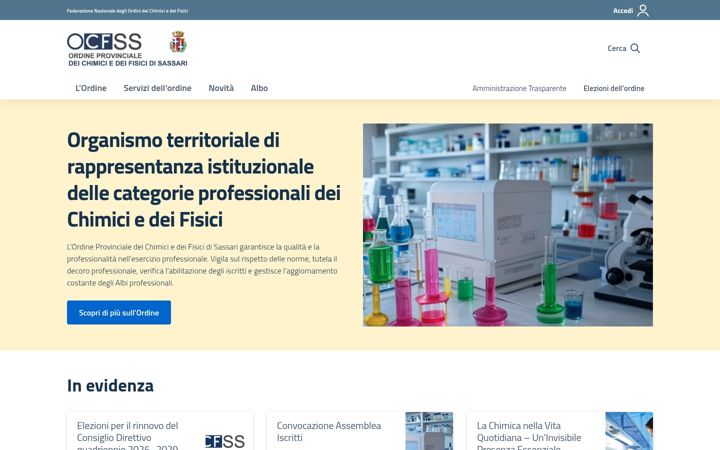Screen dimensions: 720x450
Task: Click the magnifying glass search icon
Action: (635, 48)
